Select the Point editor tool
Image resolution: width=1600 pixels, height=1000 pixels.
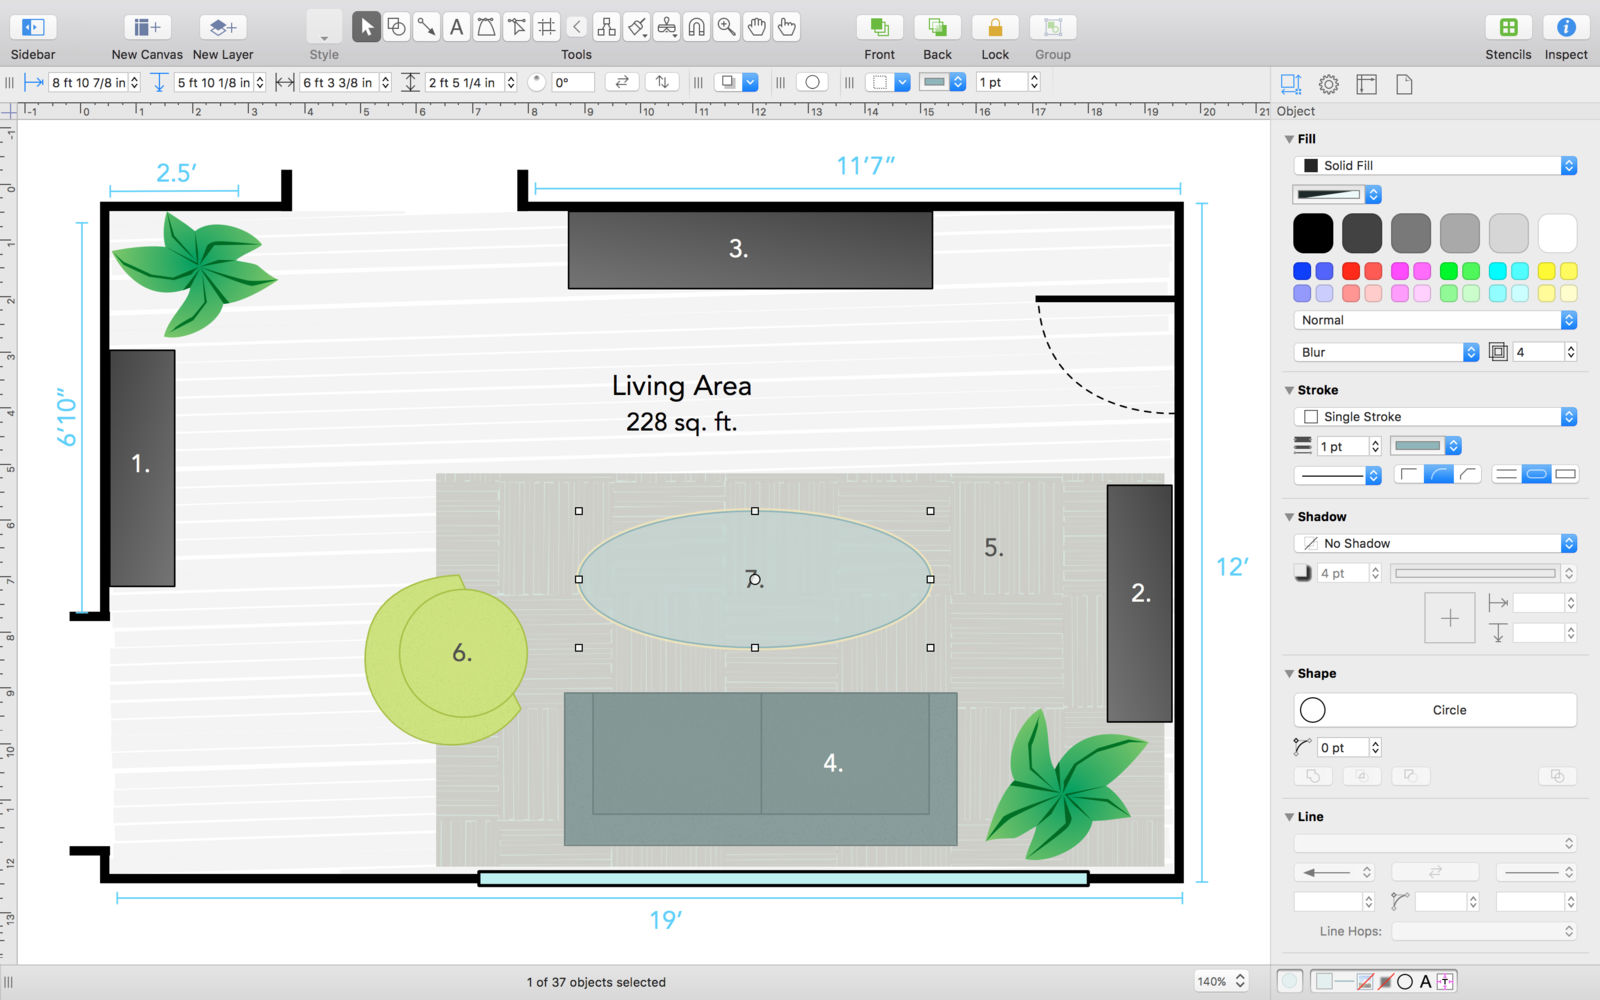(x=516, y=27)
